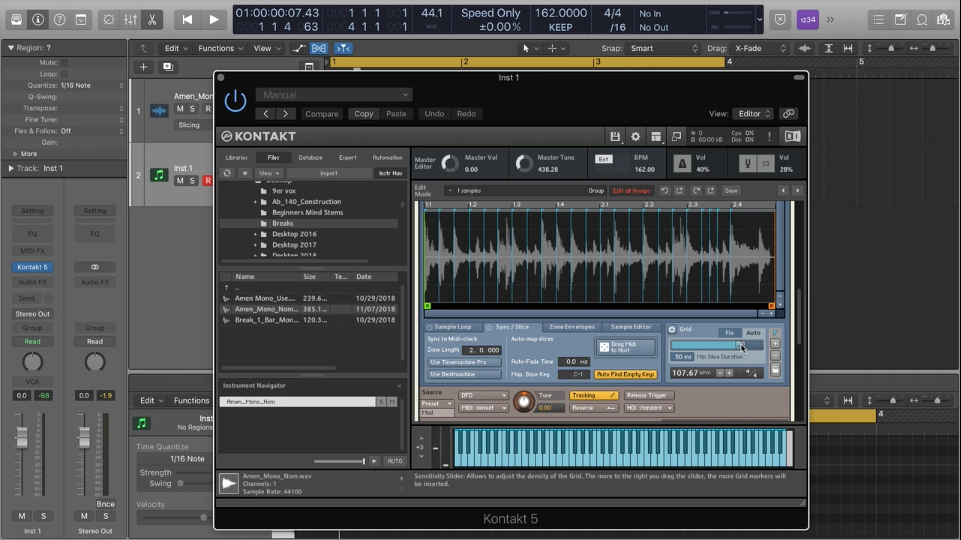This screenshot has height=540, width=961.
Task: Toggle Sample Loop tab power icon
Action: 429,327
